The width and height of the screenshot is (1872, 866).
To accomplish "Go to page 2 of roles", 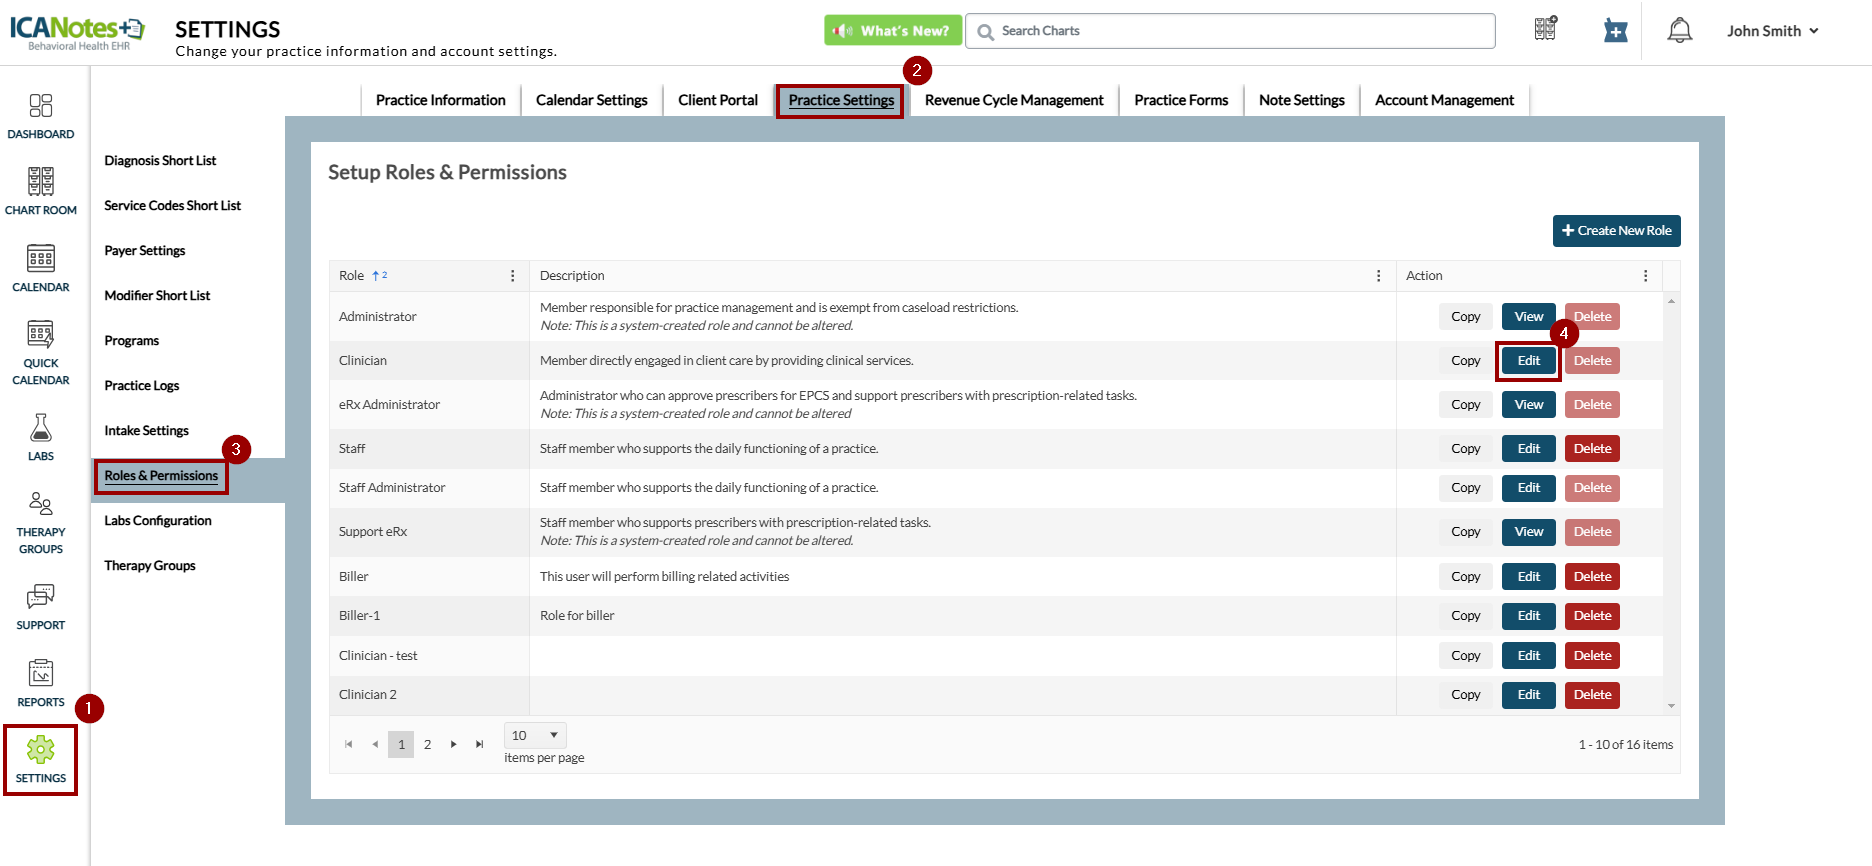I will 427,745.
